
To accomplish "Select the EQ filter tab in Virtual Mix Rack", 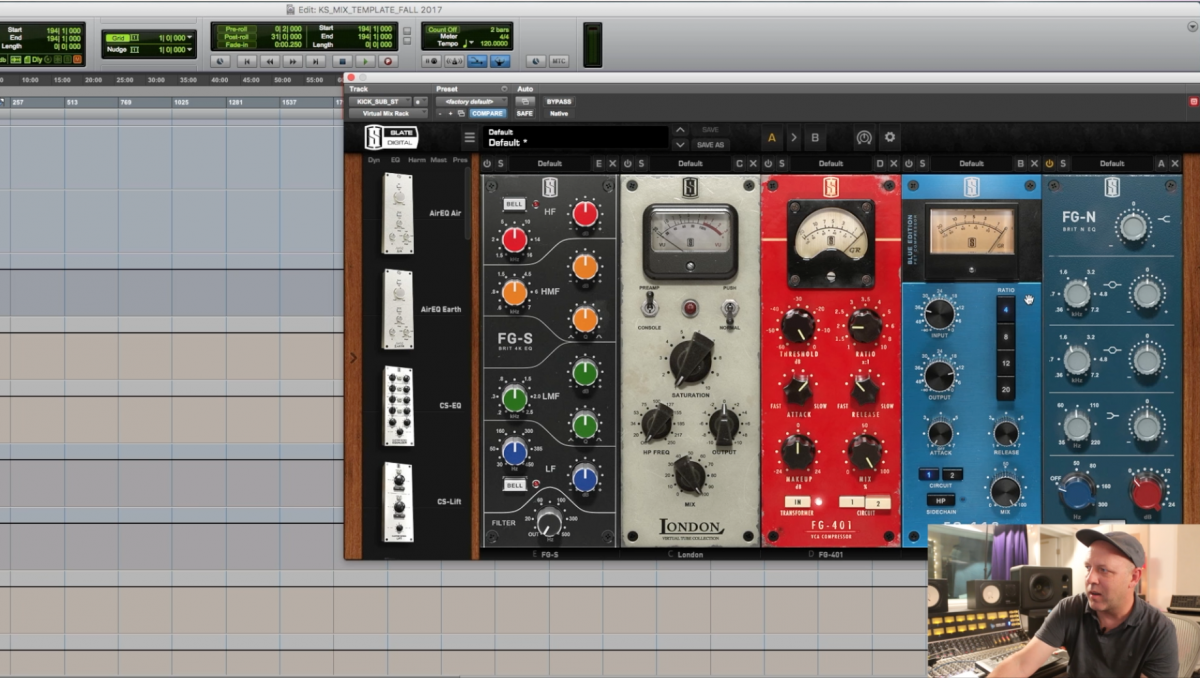I will point(395,160).
